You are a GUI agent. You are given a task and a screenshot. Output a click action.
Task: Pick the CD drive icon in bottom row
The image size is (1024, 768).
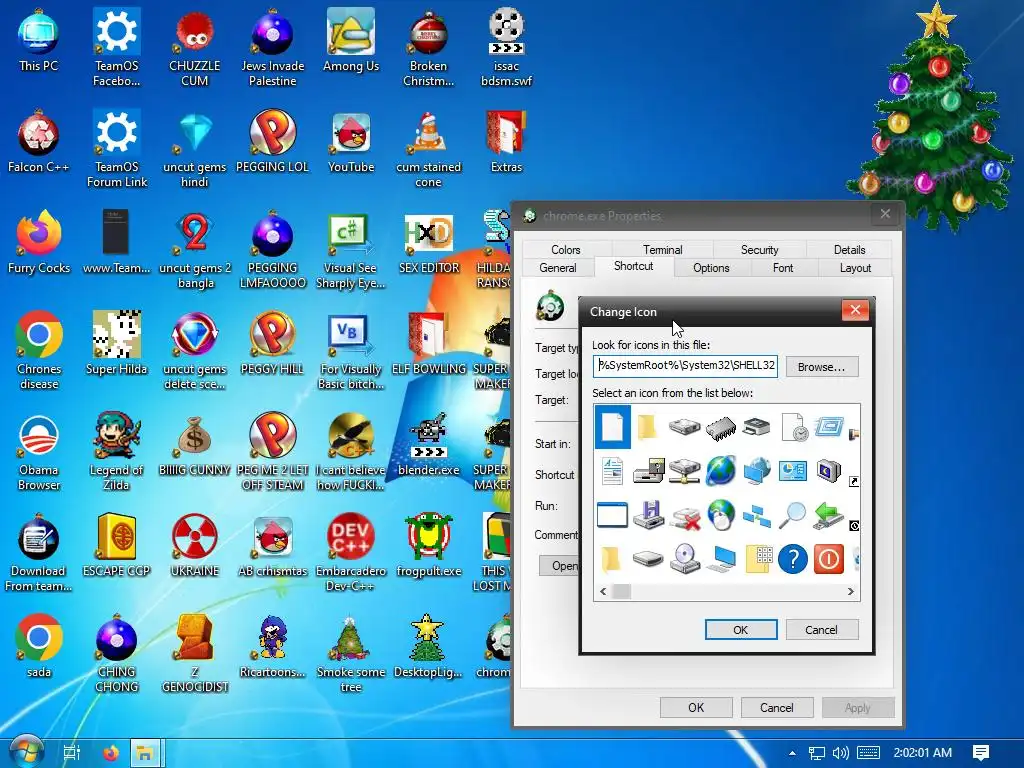(684, 559)
